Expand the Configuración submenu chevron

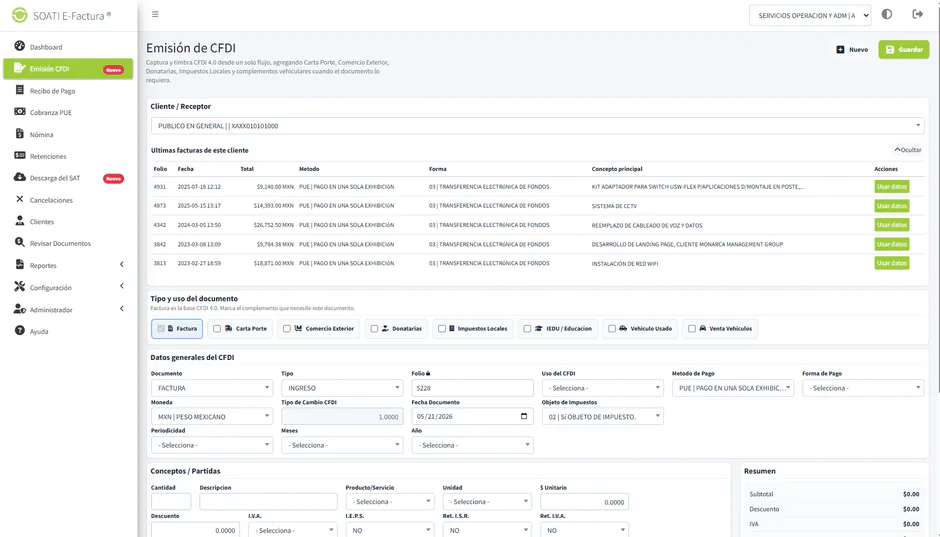pyautogui.click(x=122, y=286)
